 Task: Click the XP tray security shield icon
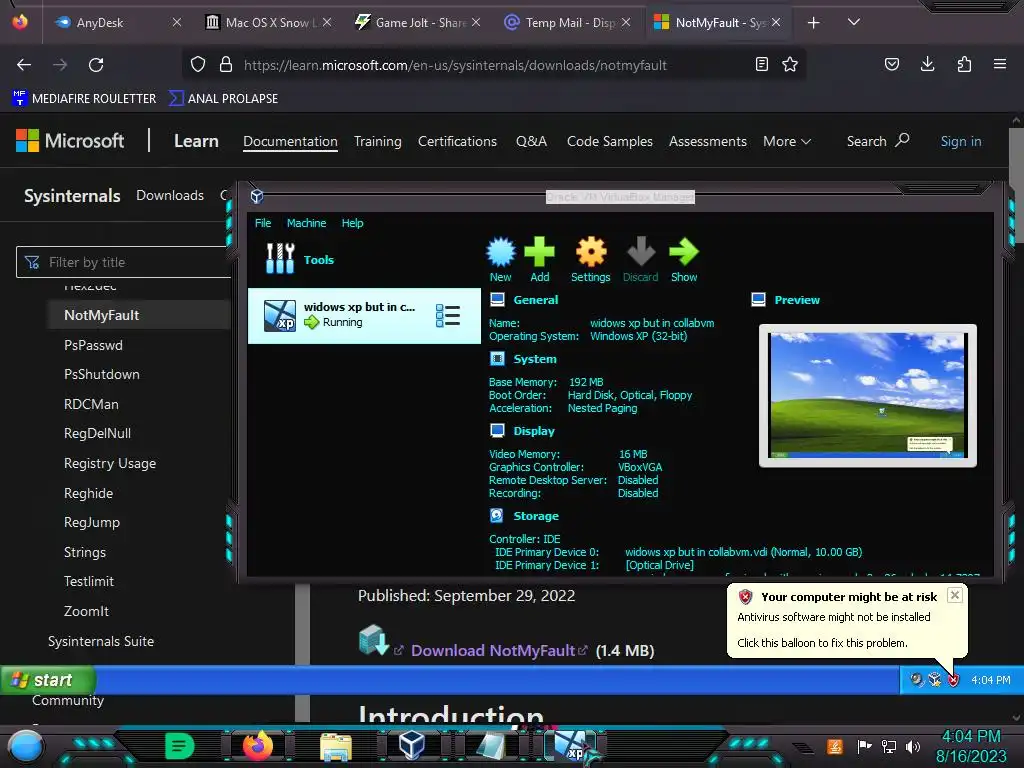(953, 680)
